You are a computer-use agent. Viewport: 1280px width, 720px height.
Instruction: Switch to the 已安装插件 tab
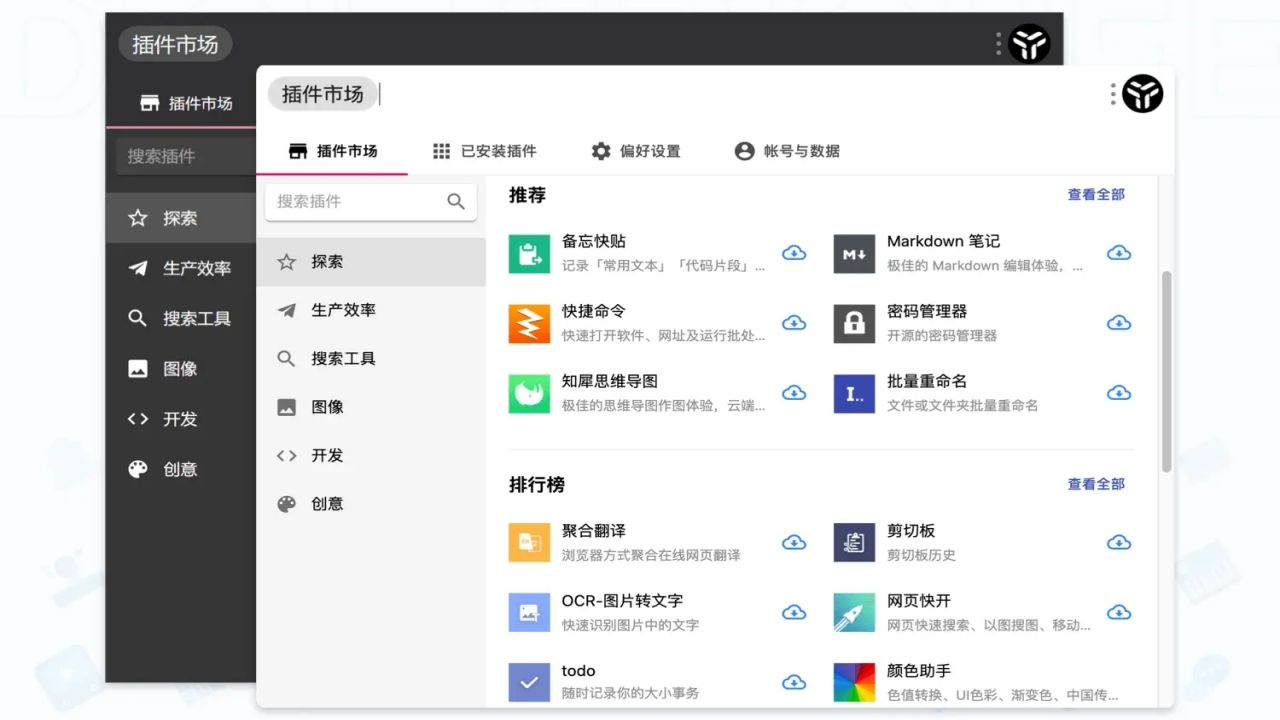point(484,151)
